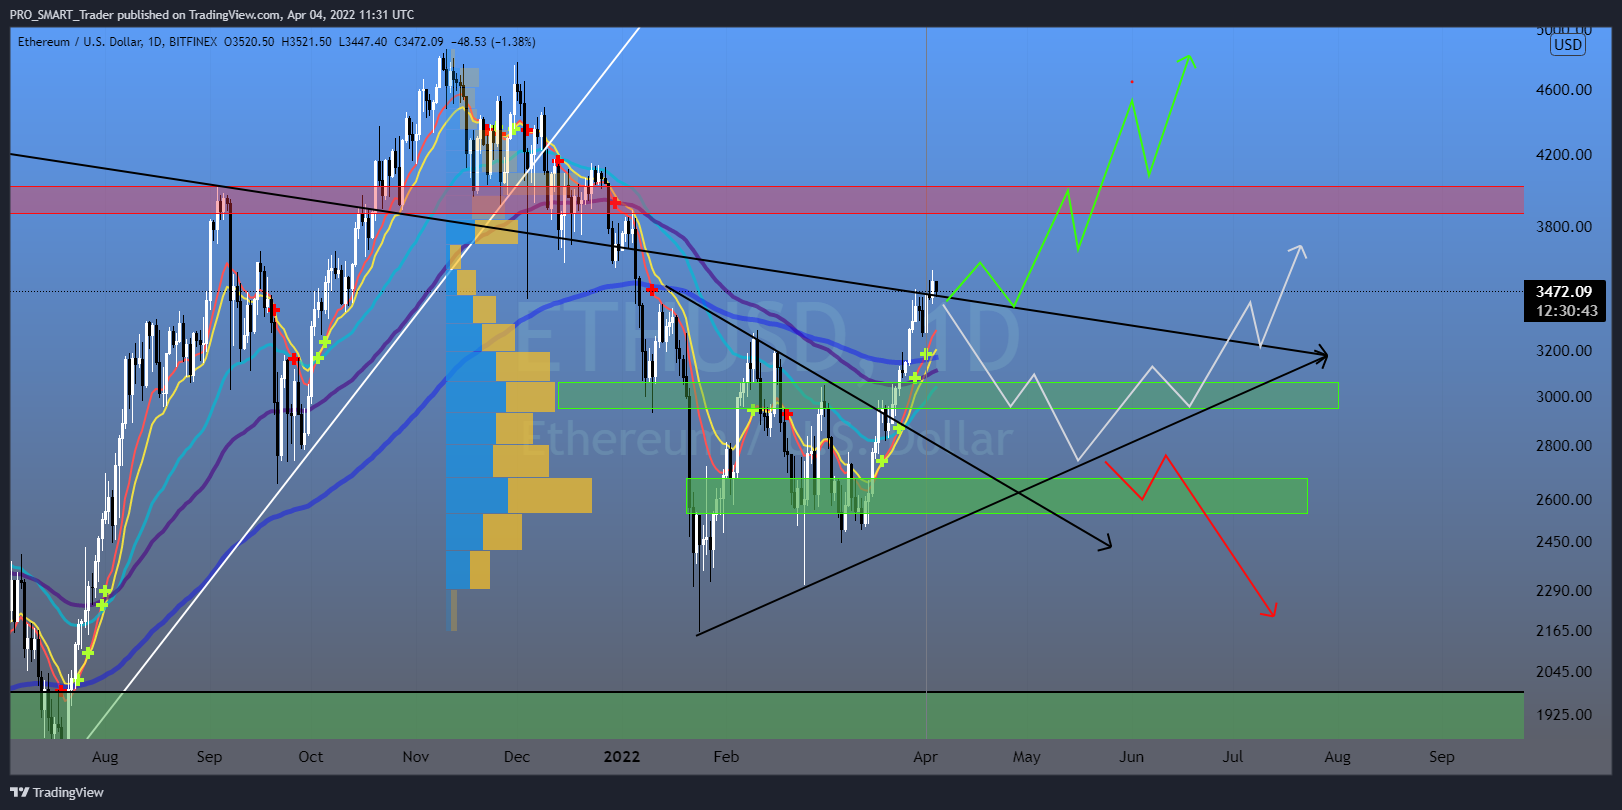Click the Nov label on the time axis

(416, 757)
